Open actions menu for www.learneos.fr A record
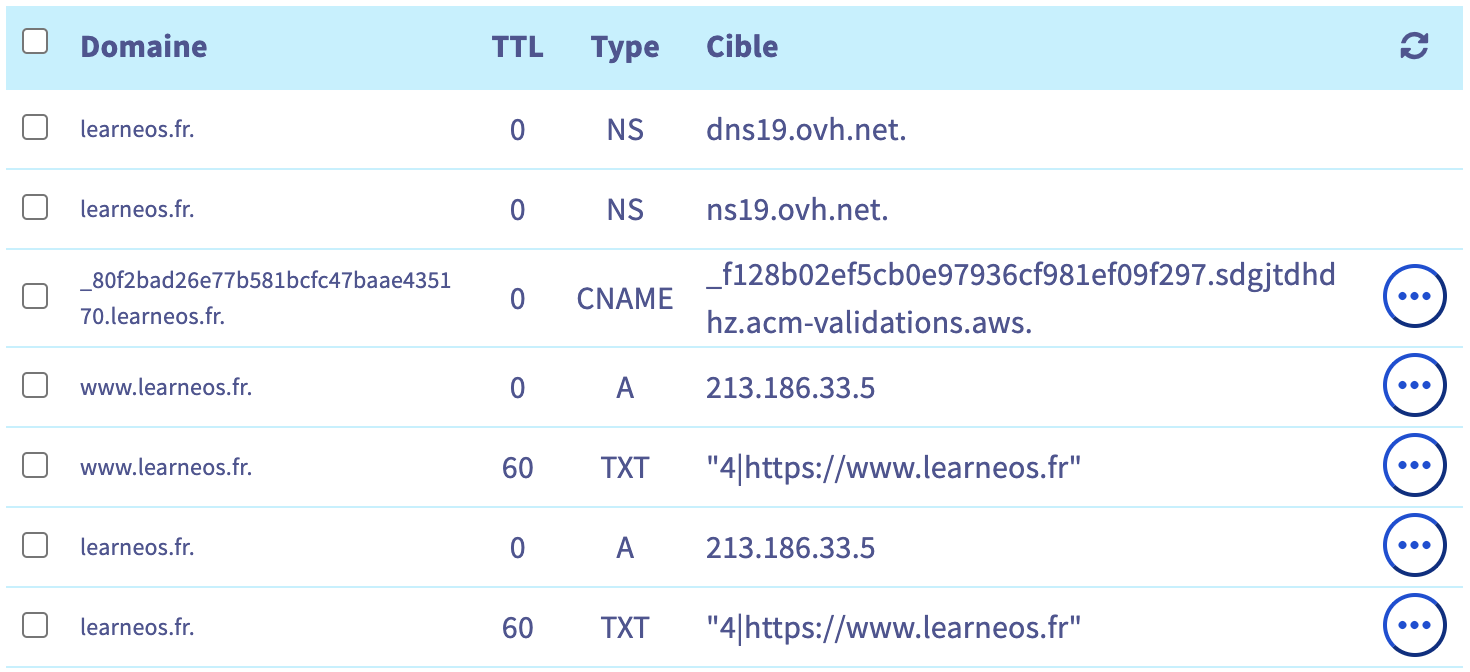 tap(1414, 386)
